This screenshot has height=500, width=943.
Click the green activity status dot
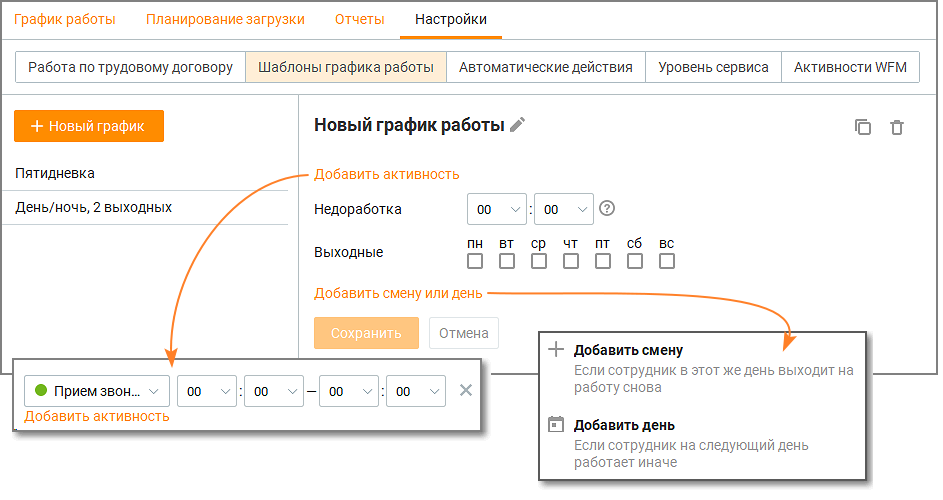(41, 390)
